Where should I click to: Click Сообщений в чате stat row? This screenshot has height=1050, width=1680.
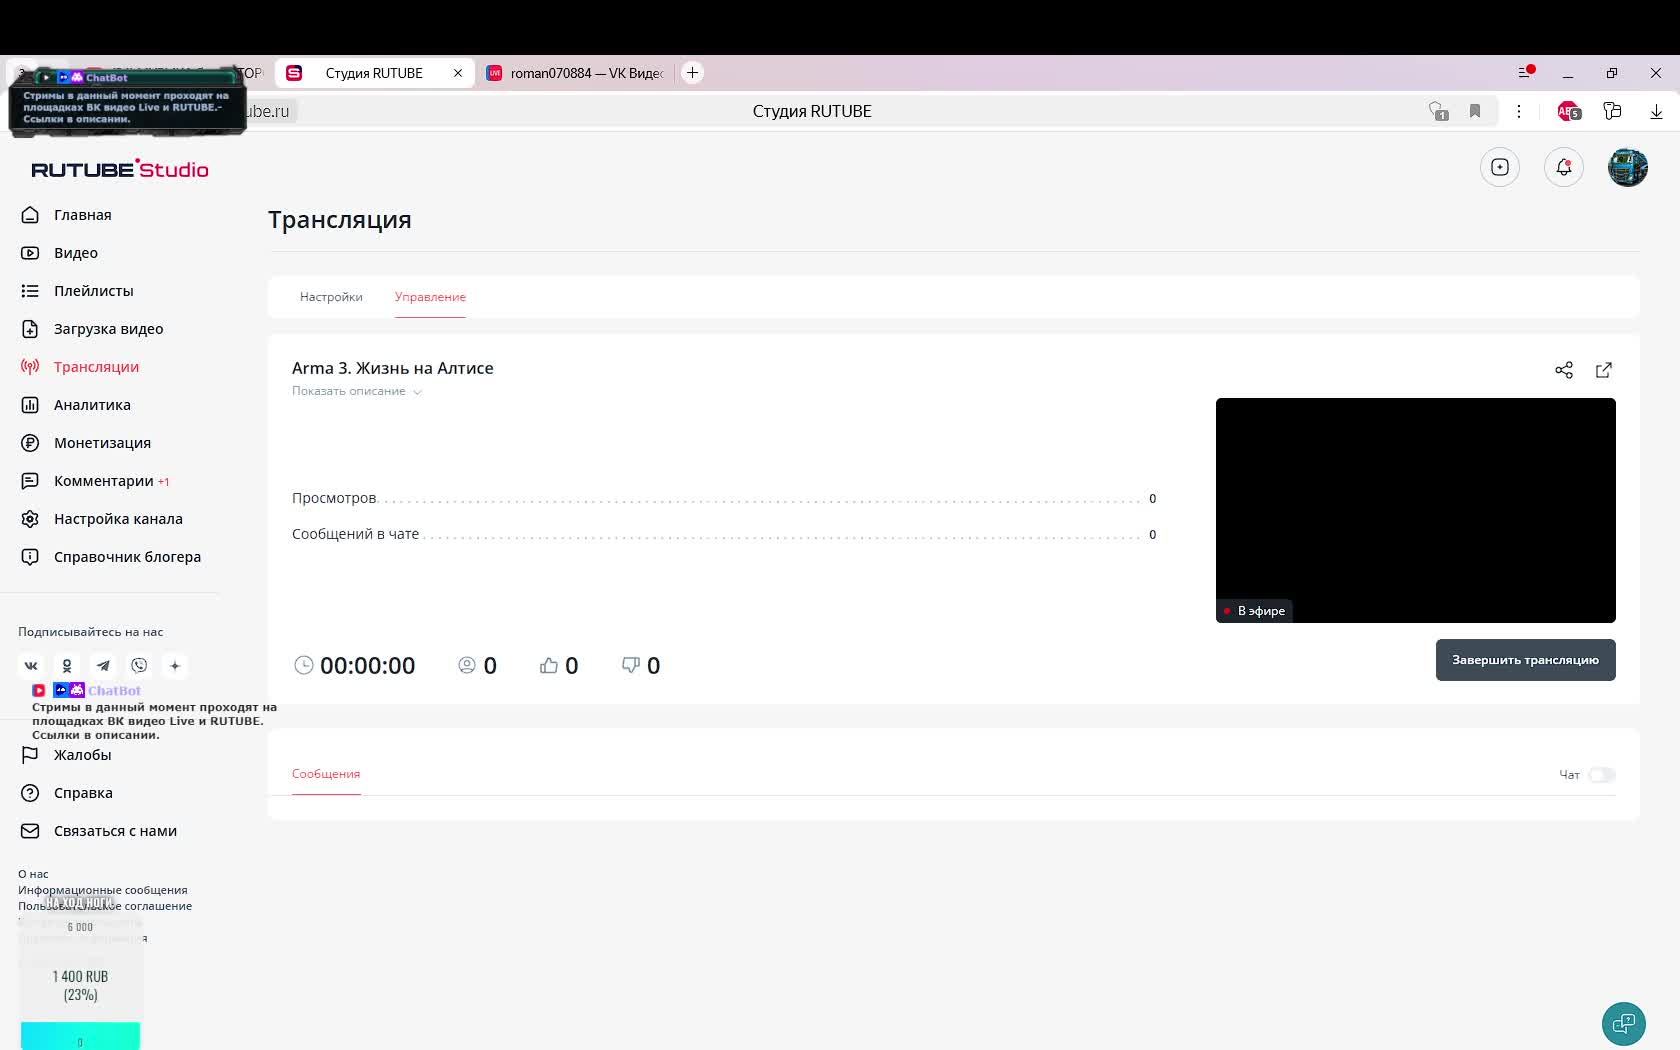tap(724, 534)
